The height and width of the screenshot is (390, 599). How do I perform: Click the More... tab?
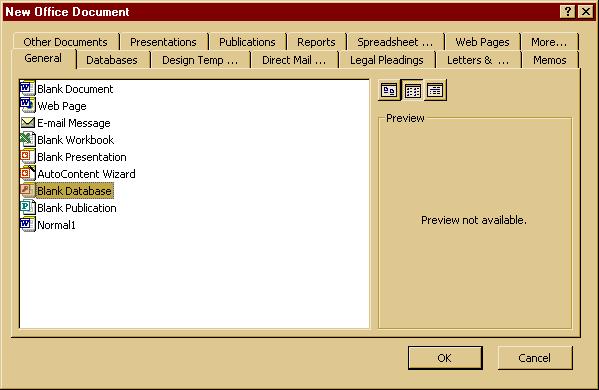coord(549,42)
